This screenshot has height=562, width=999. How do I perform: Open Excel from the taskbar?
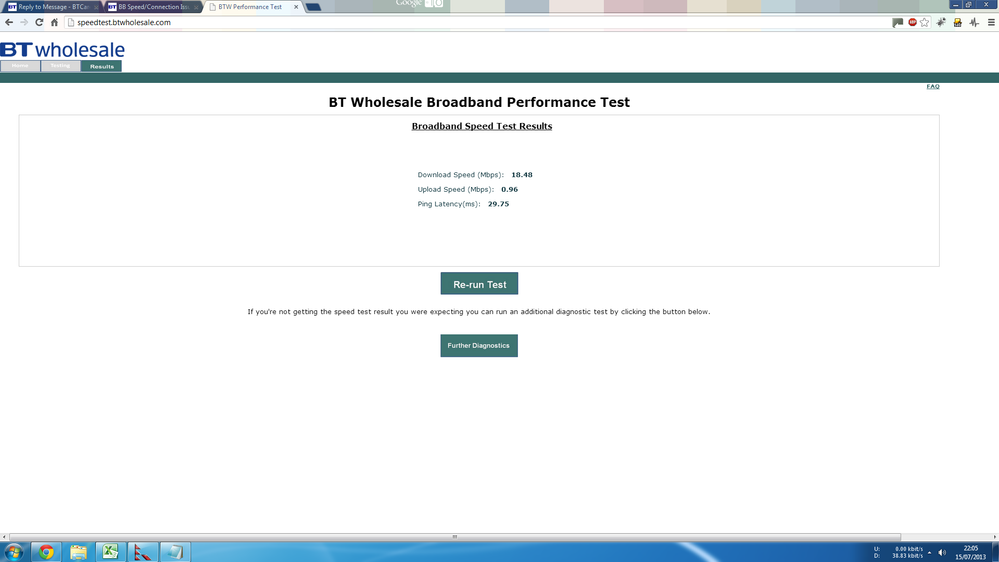pos(110,552)
